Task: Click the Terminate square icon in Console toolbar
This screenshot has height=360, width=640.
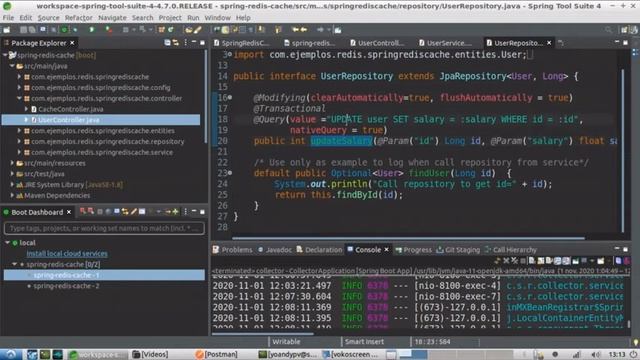Action: 523,260
